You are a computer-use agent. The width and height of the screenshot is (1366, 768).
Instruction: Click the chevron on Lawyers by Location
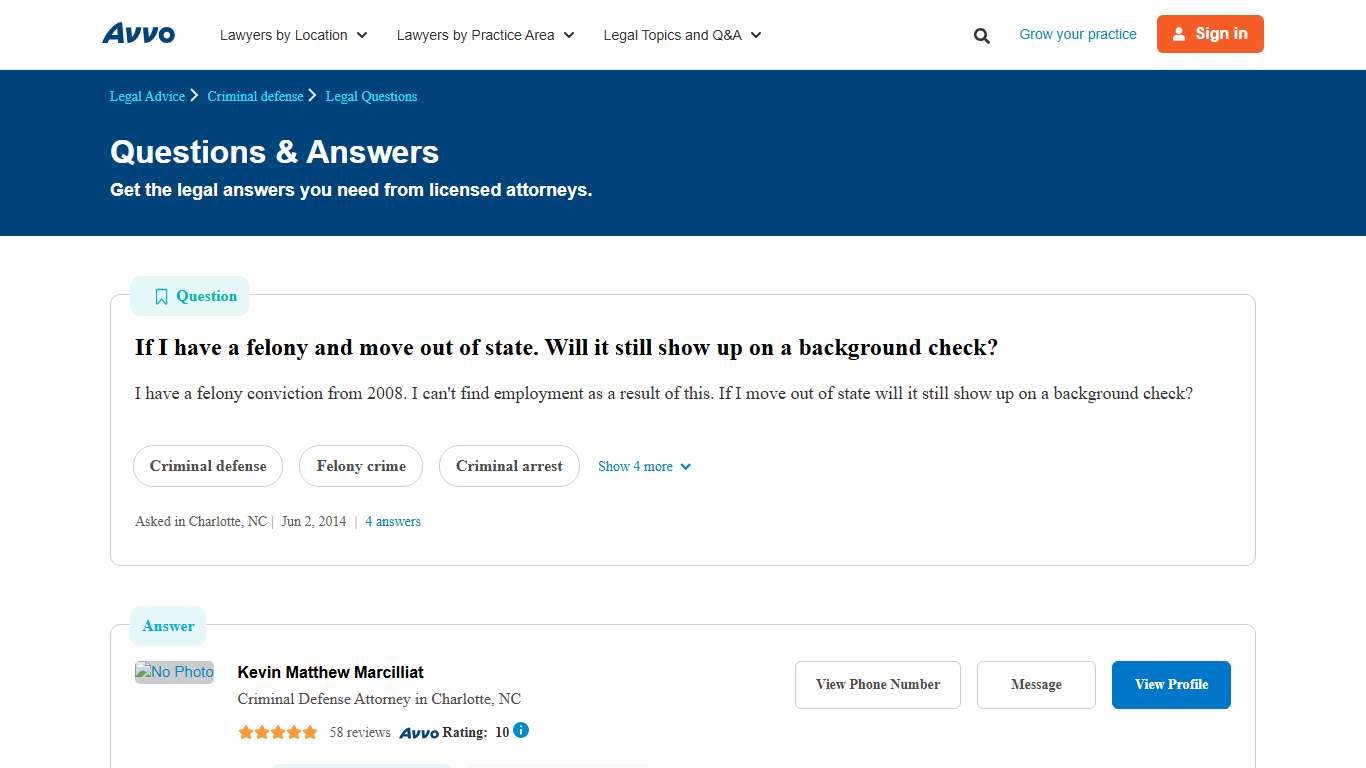(362, 35)
